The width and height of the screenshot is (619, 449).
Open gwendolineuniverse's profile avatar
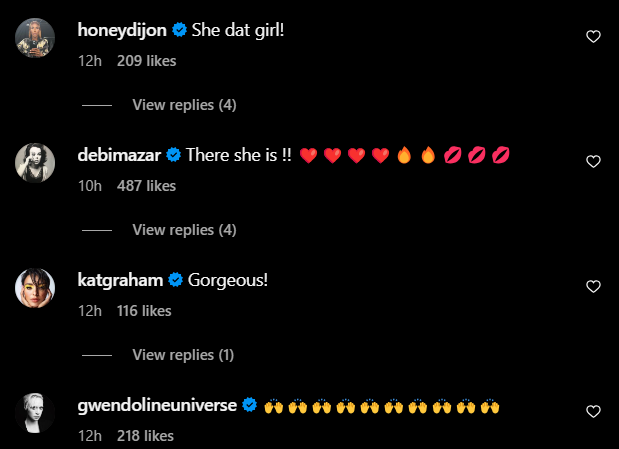pos(35,413)
